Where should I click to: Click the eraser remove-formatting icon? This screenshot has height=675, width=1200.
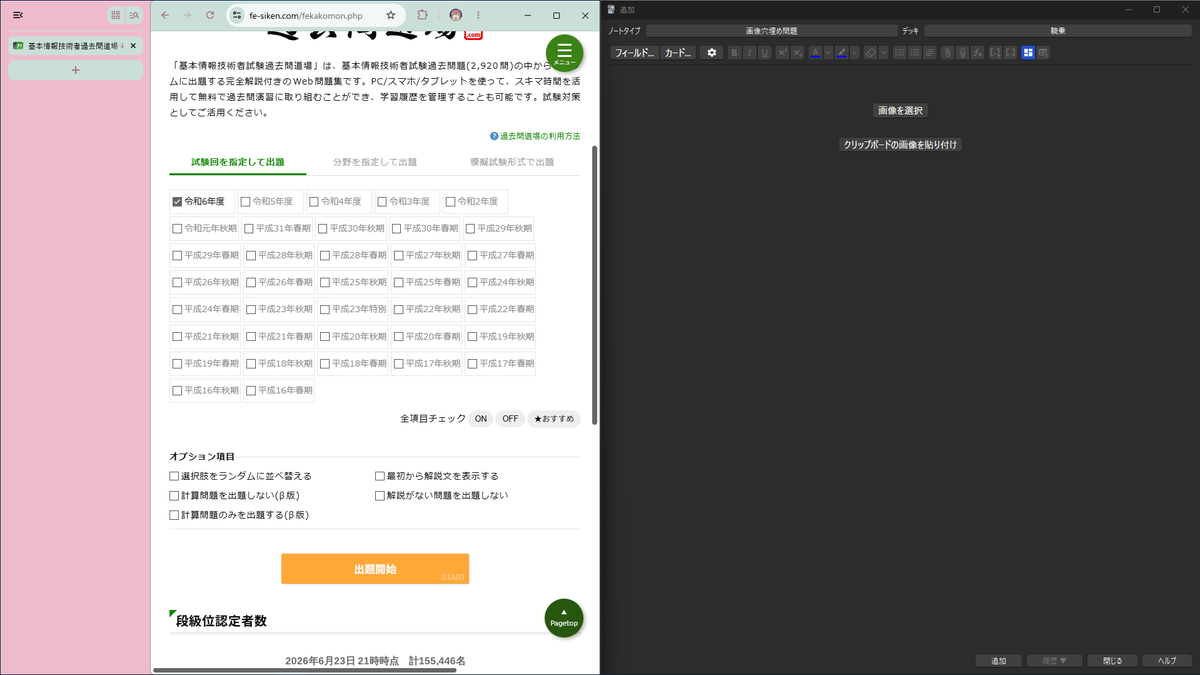(870, 53)
